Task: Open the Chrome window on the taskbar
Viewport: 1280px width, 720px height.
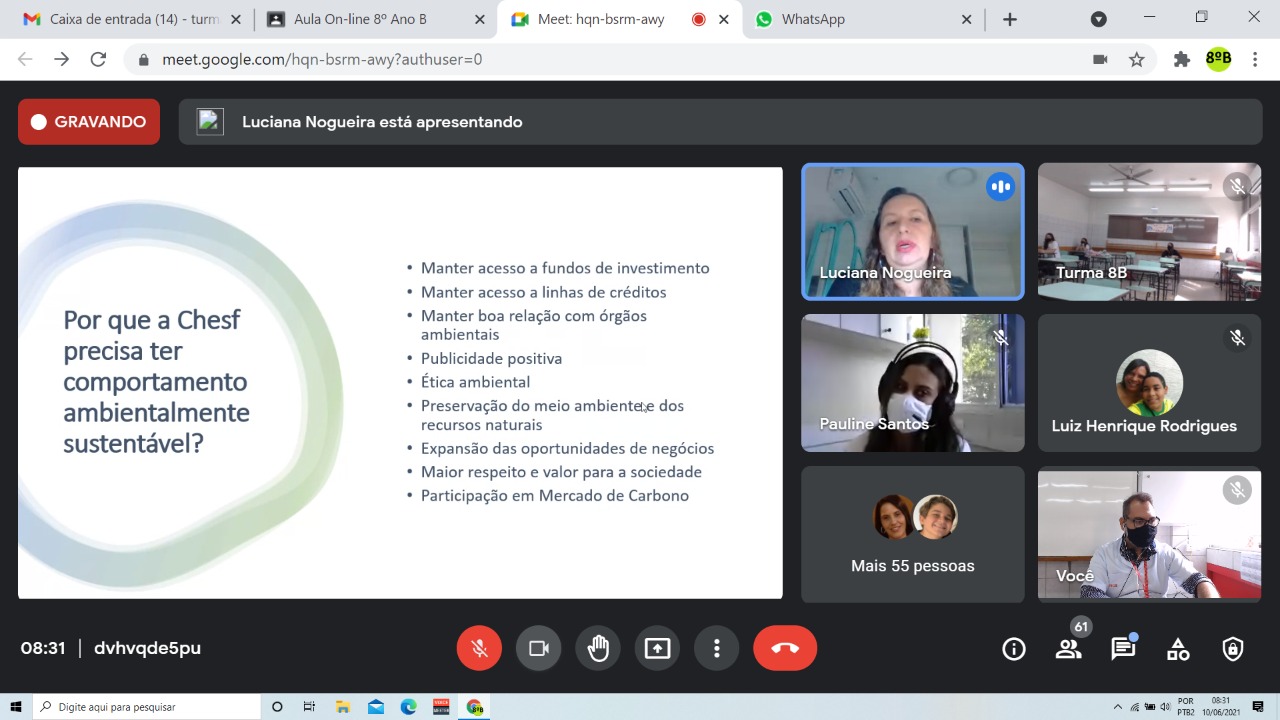Action: tap(475, 707)
